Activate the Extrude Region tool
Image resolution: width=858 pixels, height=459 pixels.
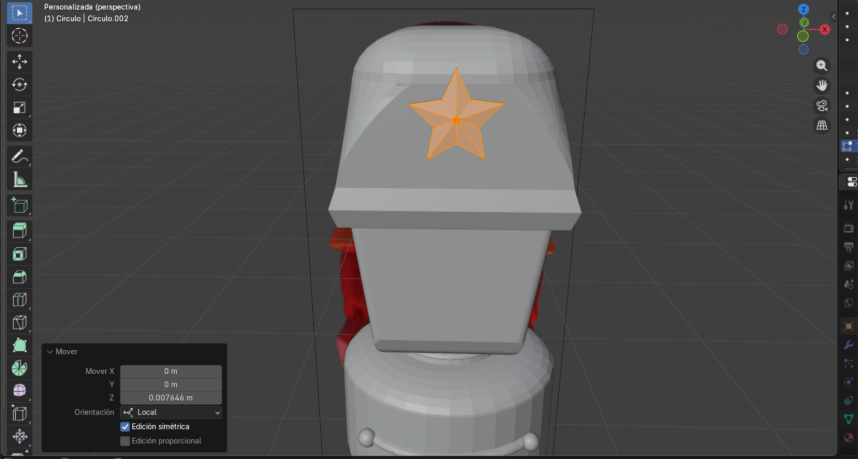click(19, 231)
